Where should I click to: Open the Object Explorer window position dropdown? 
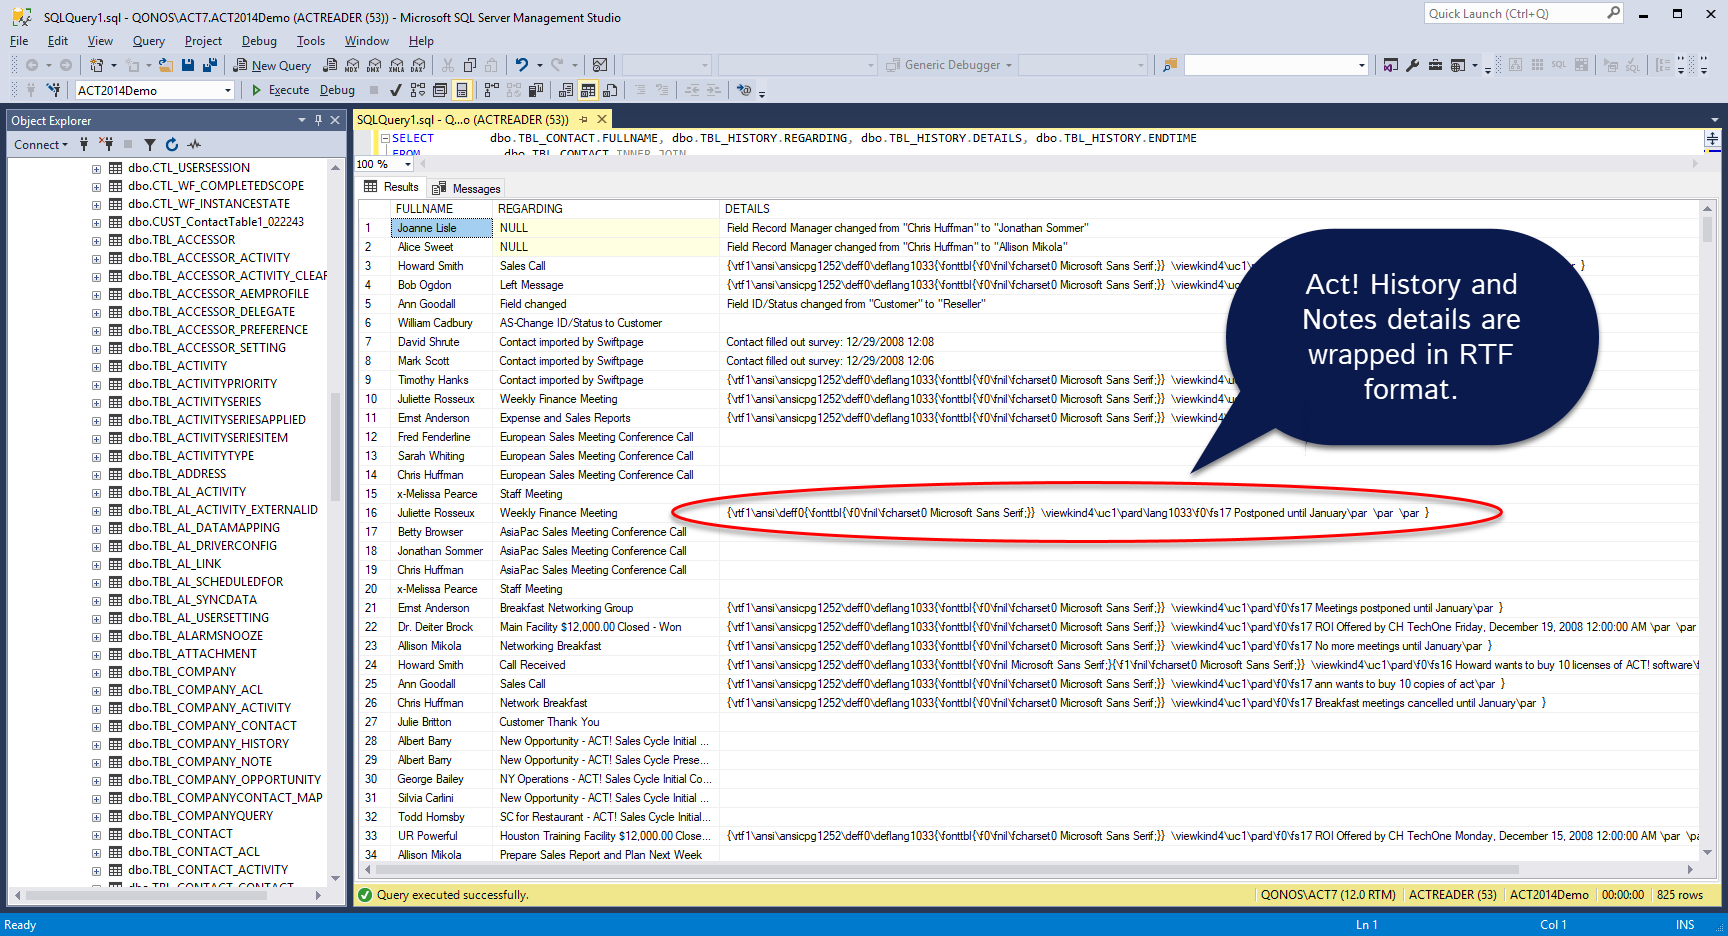click(x=302, y=120)
